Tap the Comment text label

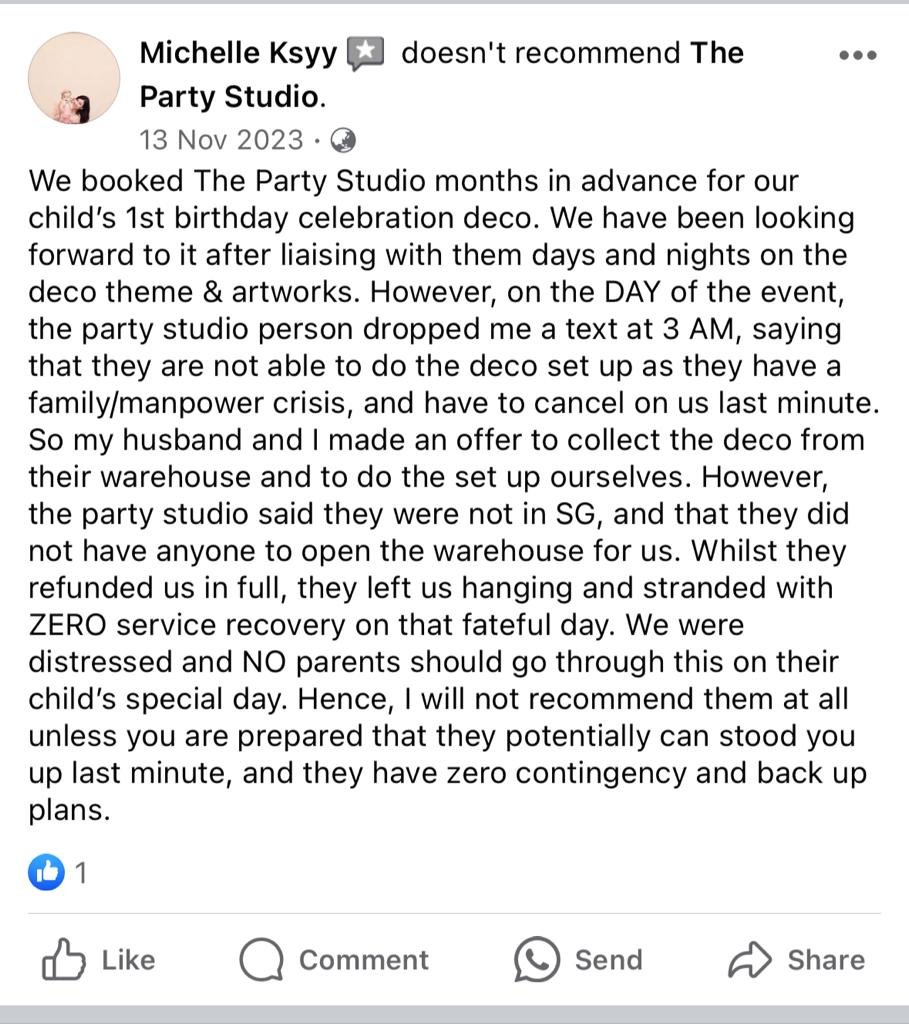(x=363, y=961)
